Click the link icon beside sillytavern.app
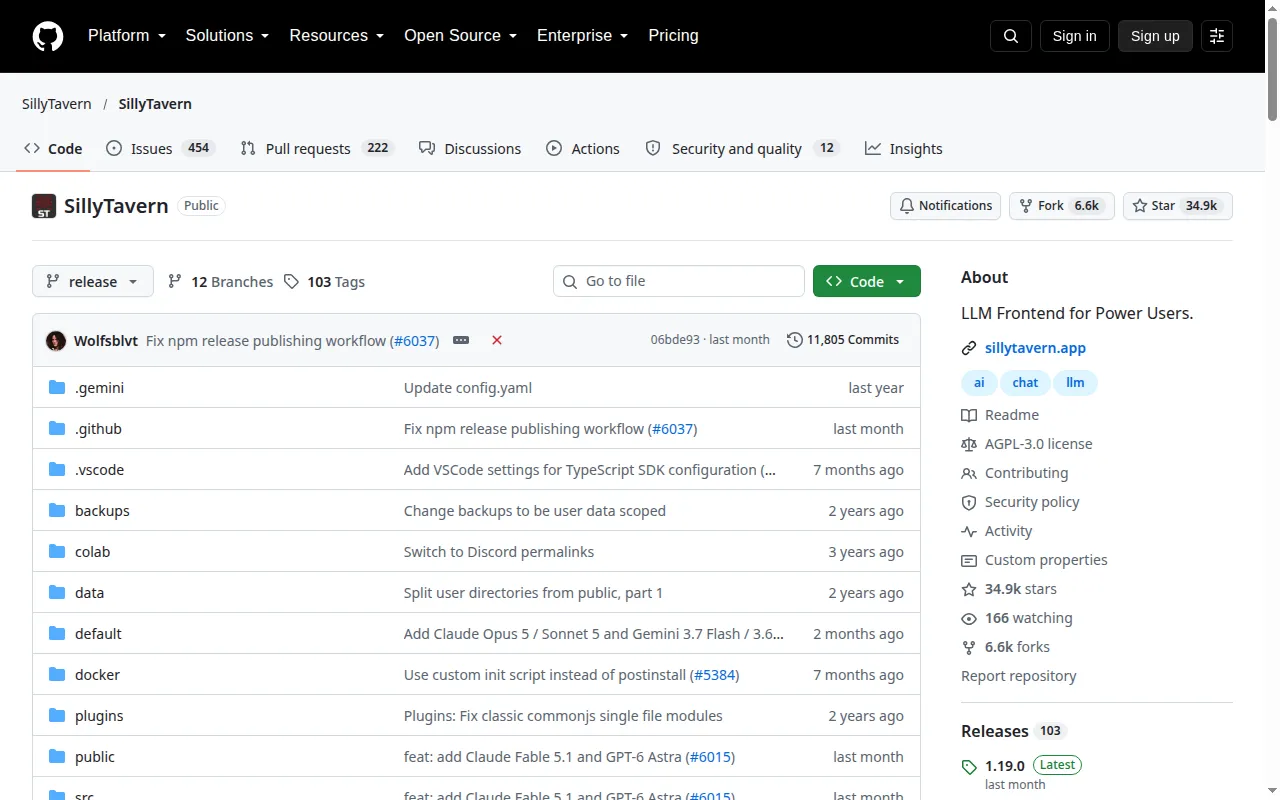The width and height of the screenshot is (1280, 800). pyautogui.click(x=969, y=348)
